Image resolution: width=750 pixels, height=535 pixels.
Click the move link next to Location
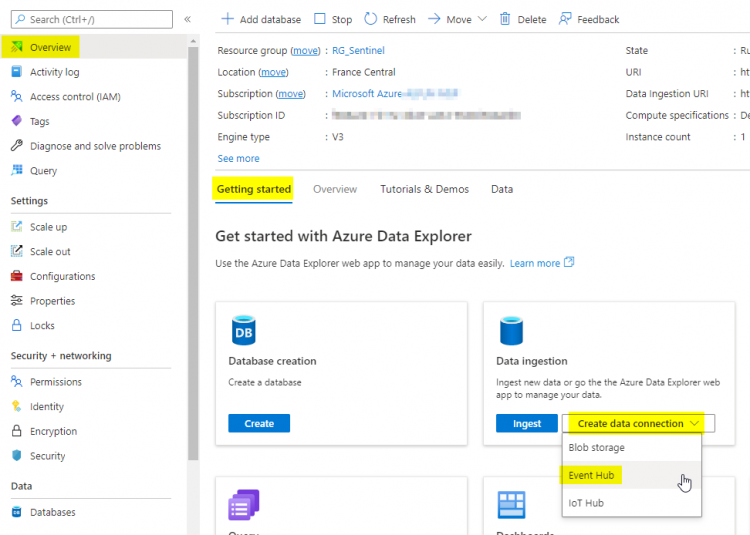[273, 72]
